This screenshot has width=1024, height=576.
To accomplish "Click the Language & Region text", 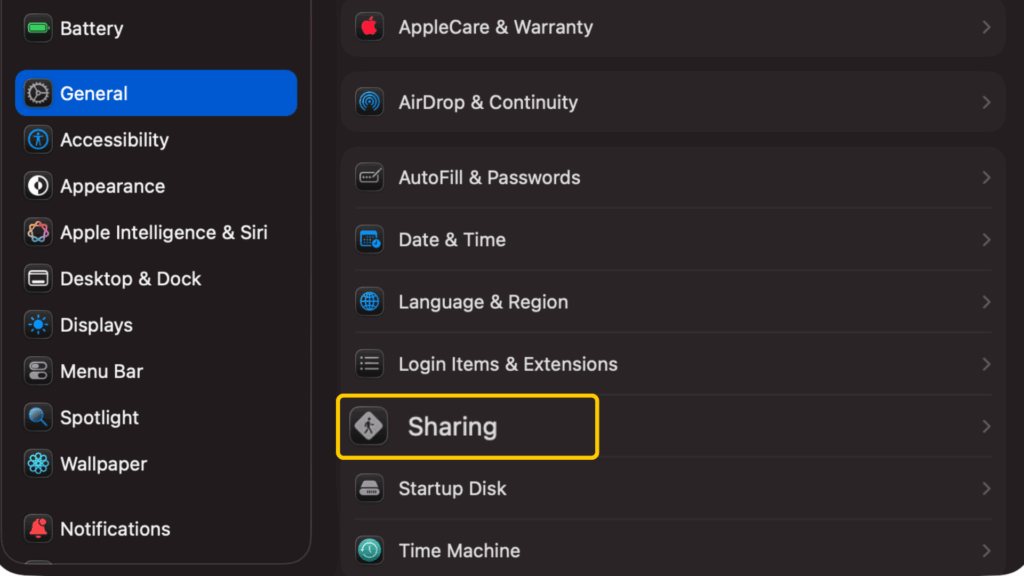I will (483, 302).
